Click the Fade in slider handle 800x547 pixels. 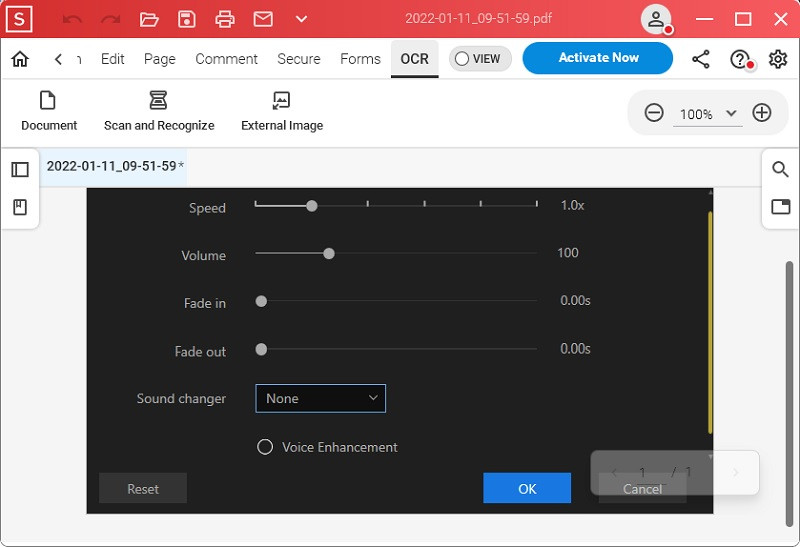click(261, 302)
